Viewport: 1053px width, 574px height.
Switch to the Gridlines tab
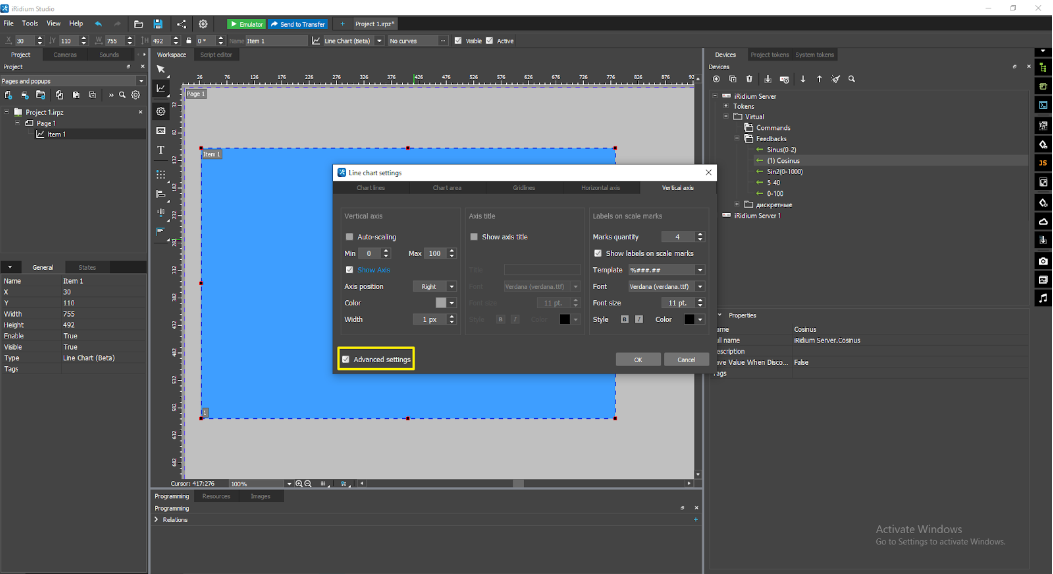point(523,188)
